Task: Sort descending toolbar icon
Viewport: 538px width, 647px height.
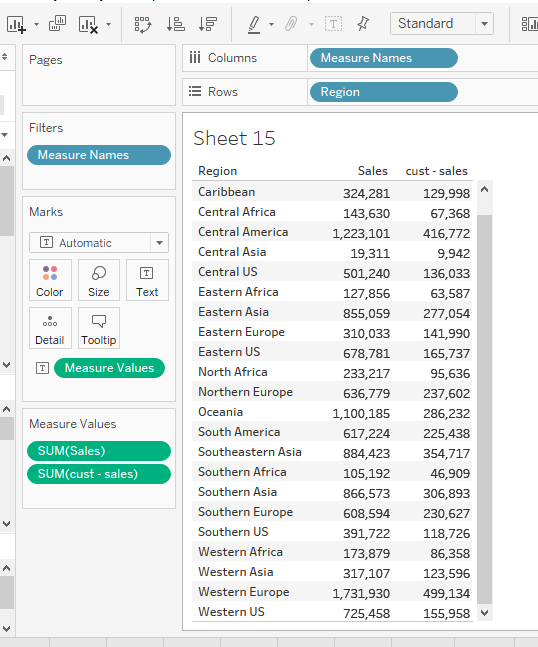Action: [208, 24]
